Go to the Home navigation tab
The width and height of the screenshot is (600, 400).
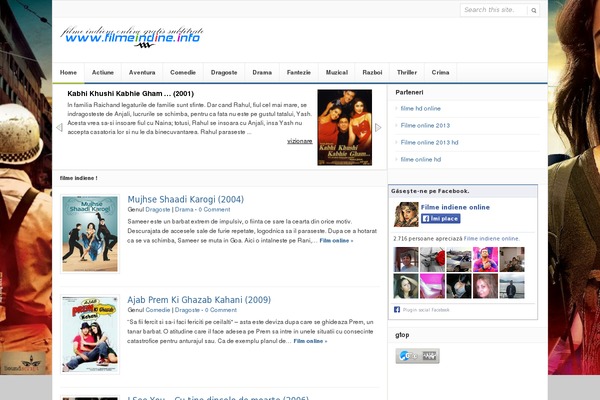coord(68,73)
